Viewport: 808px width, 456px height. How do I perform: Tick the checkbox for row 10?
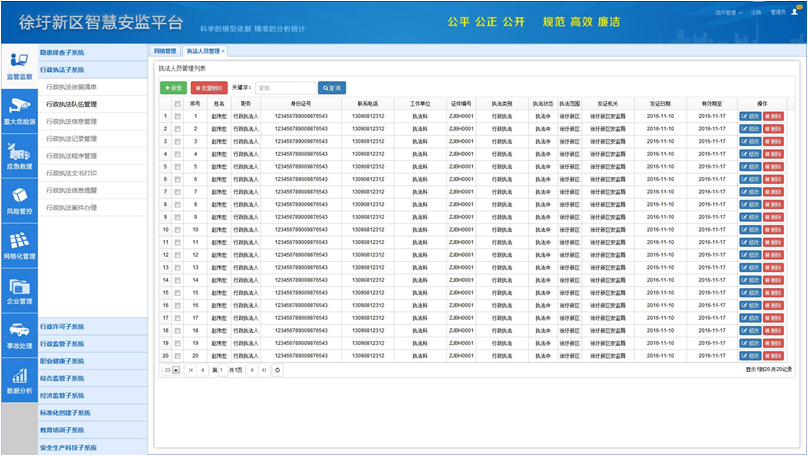tap(178, 230)
